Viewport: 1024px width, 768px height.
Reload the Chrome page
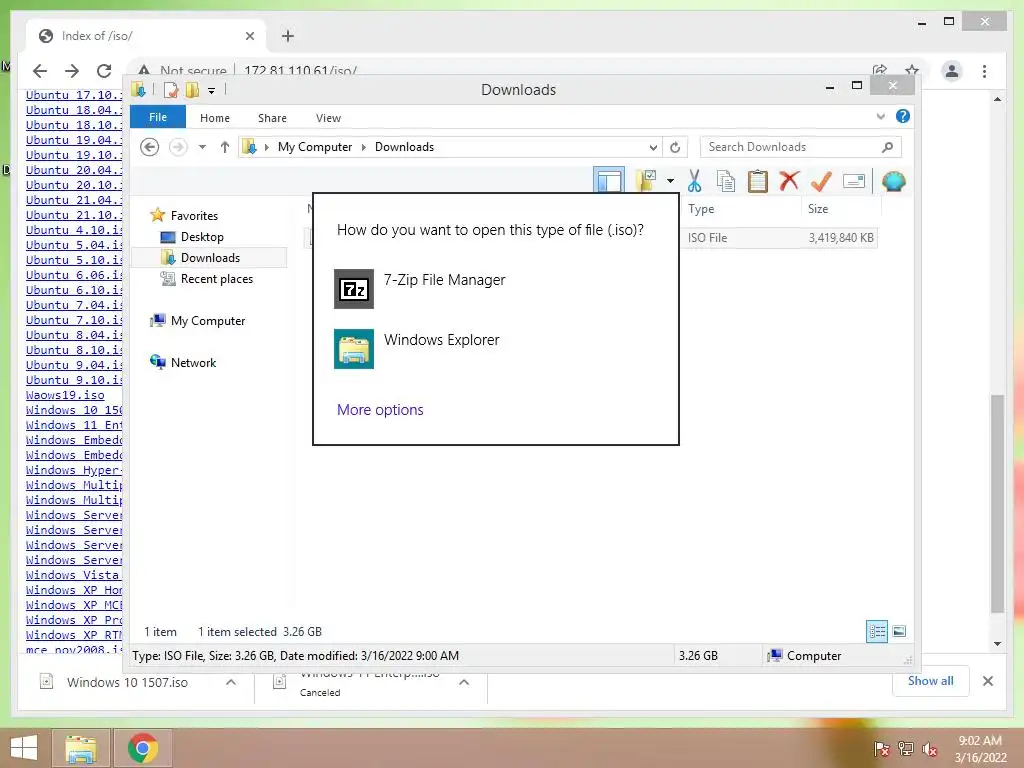coord(104,71)
